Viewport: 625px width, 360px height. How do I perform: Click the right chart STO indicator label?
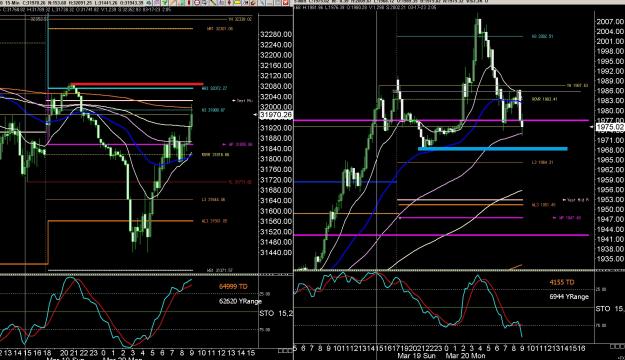pyautogui.click(x=610, y=309)
